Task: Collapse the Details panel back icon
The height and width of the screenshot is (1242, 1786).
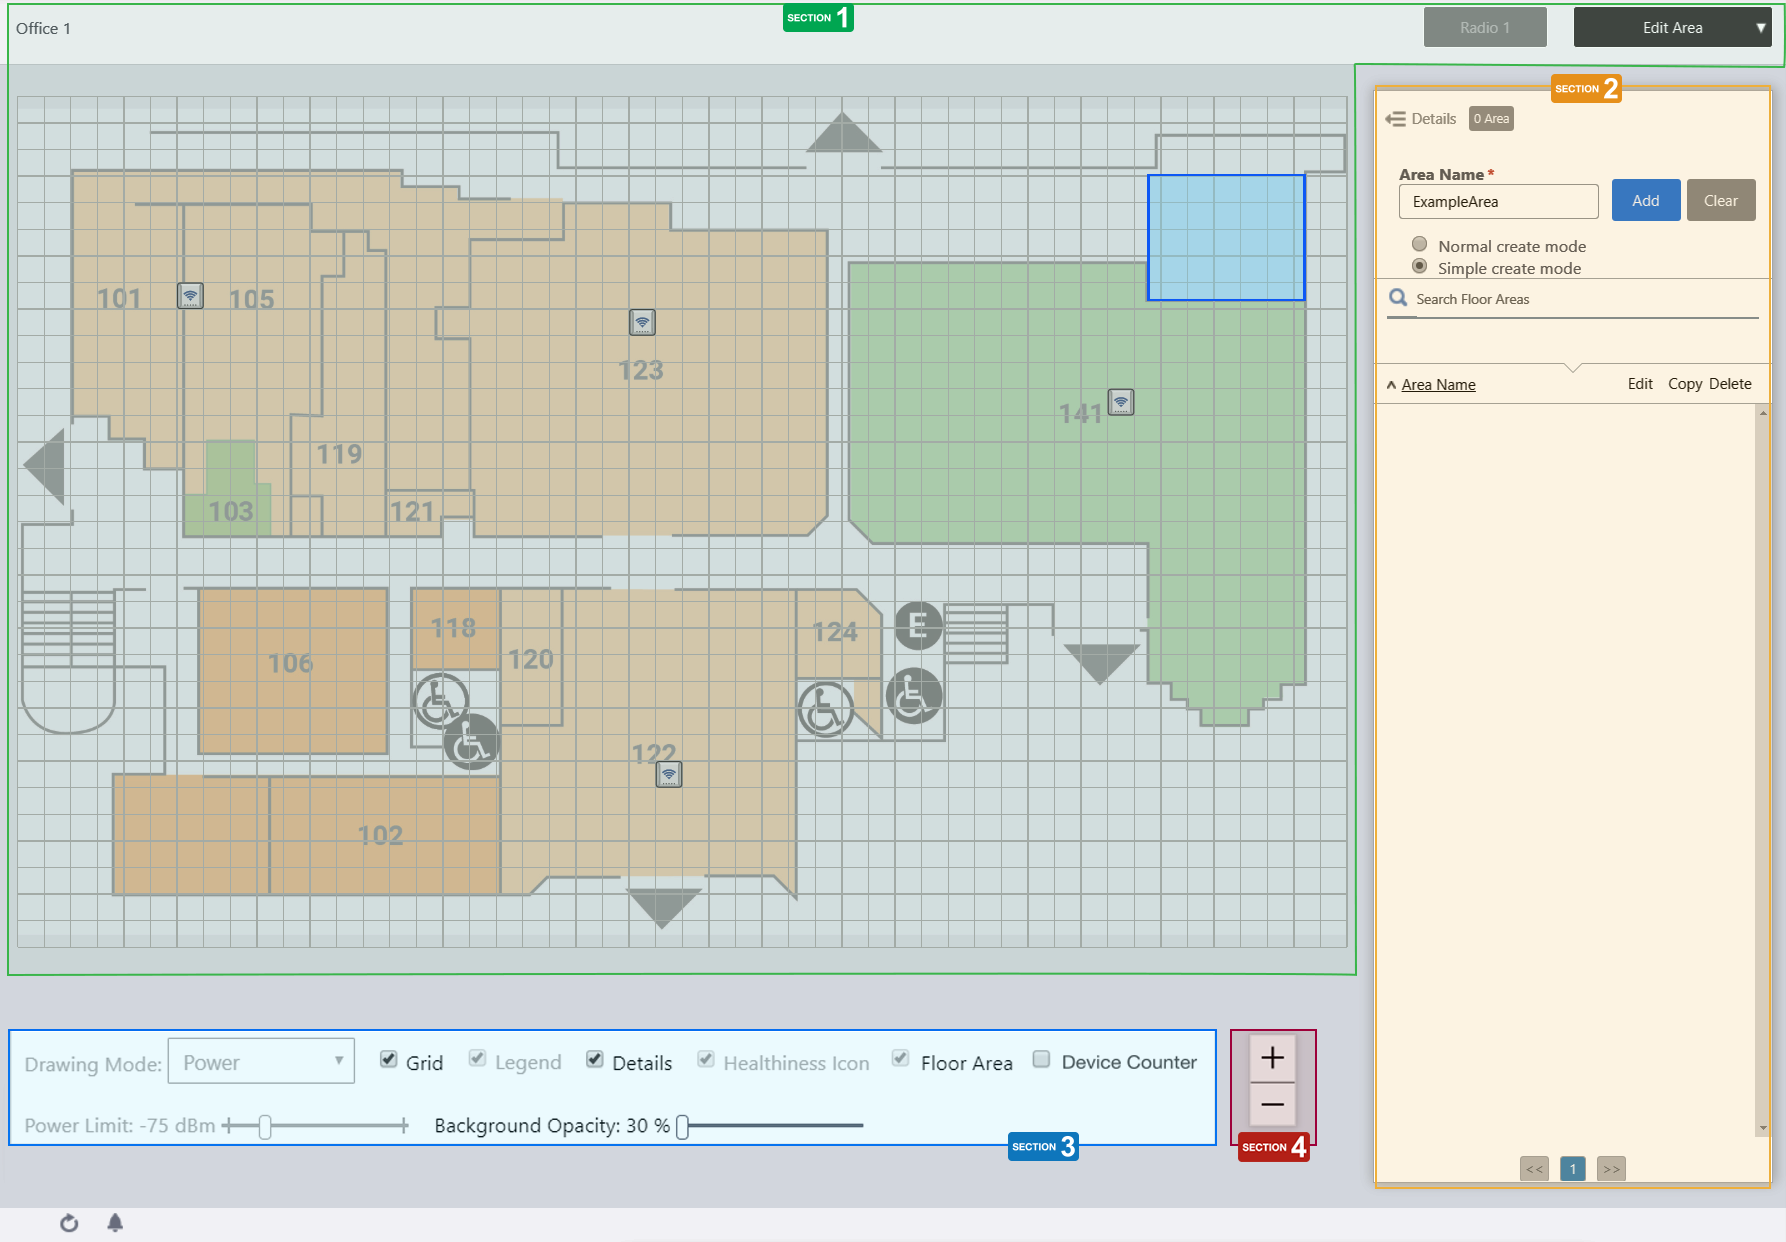Action: click(x=1395, y=119)
